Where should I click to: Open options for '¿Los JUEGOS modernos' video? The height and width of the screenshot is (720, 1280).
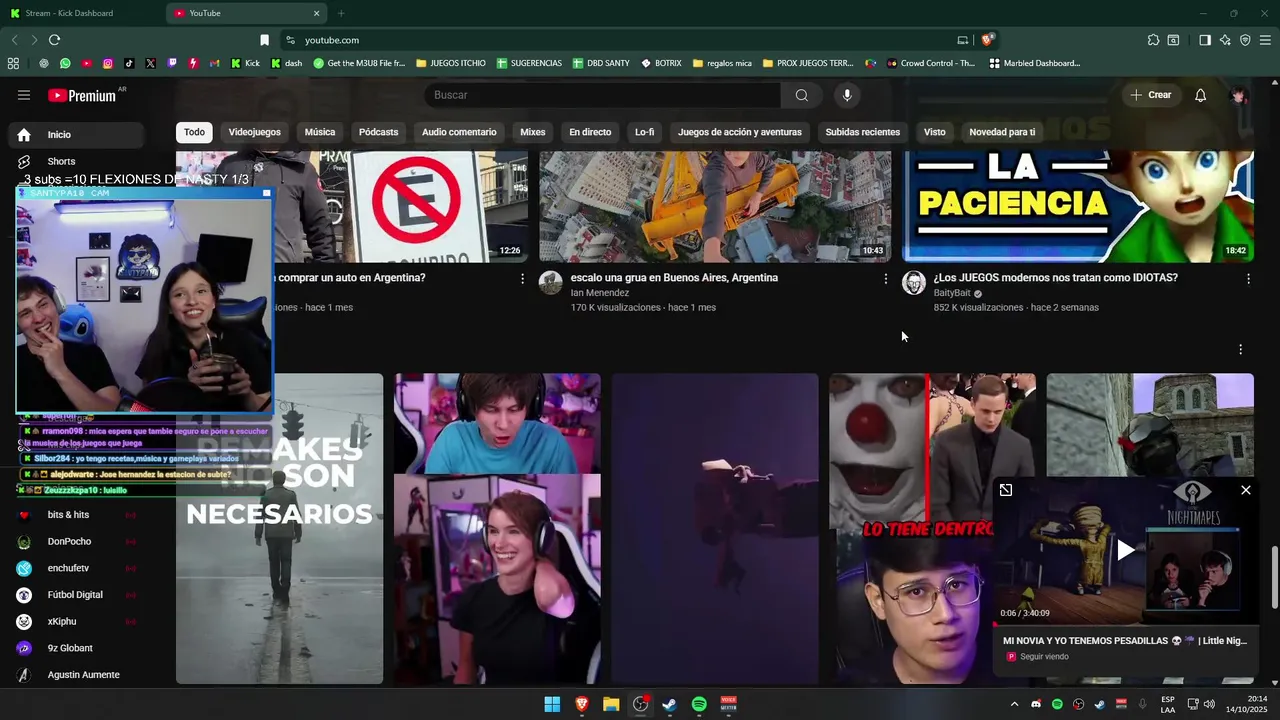coord(1248,279)
